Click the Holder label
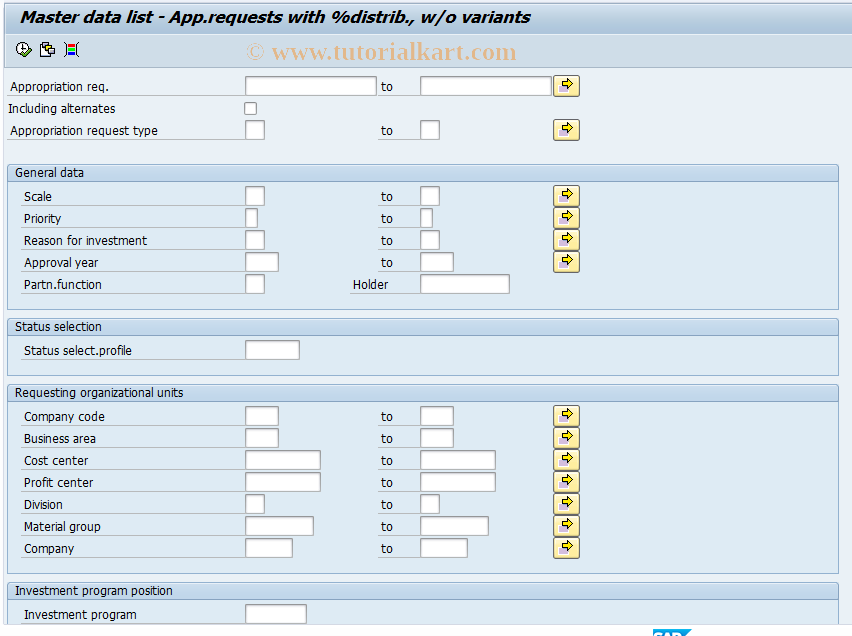 coord(371,284)
